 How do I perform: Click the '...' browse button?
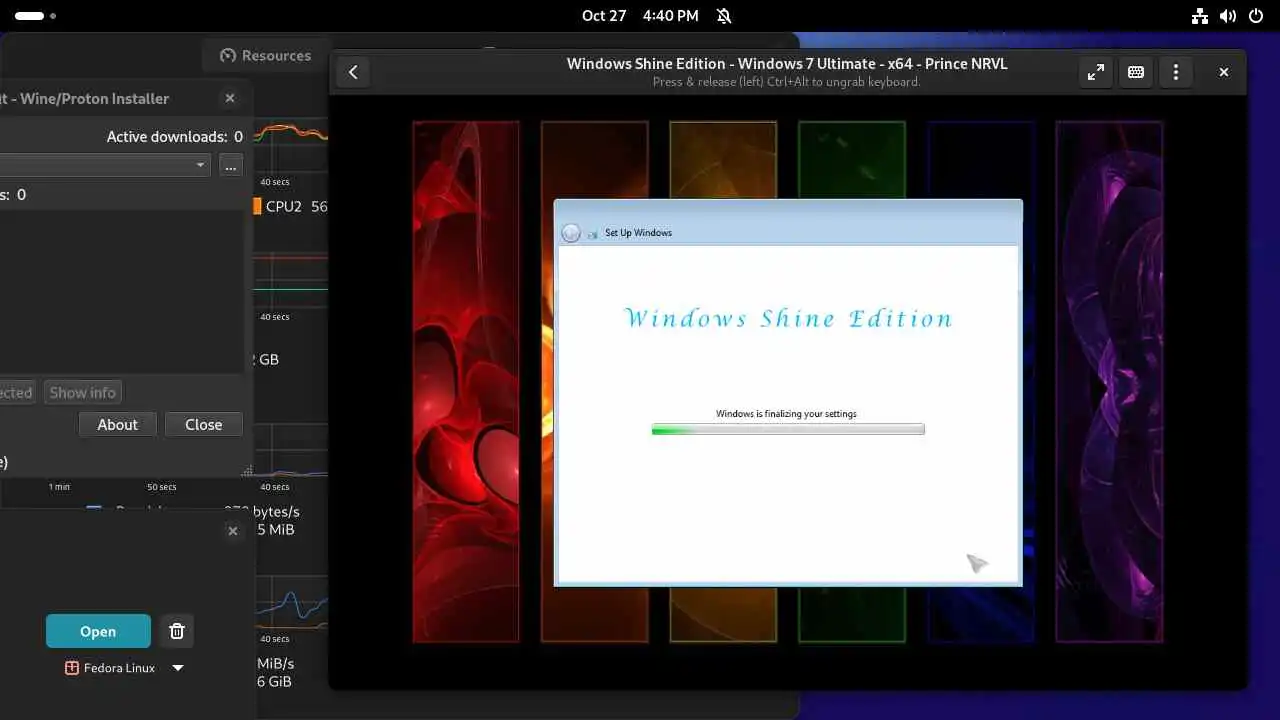[x=231, y=165]
